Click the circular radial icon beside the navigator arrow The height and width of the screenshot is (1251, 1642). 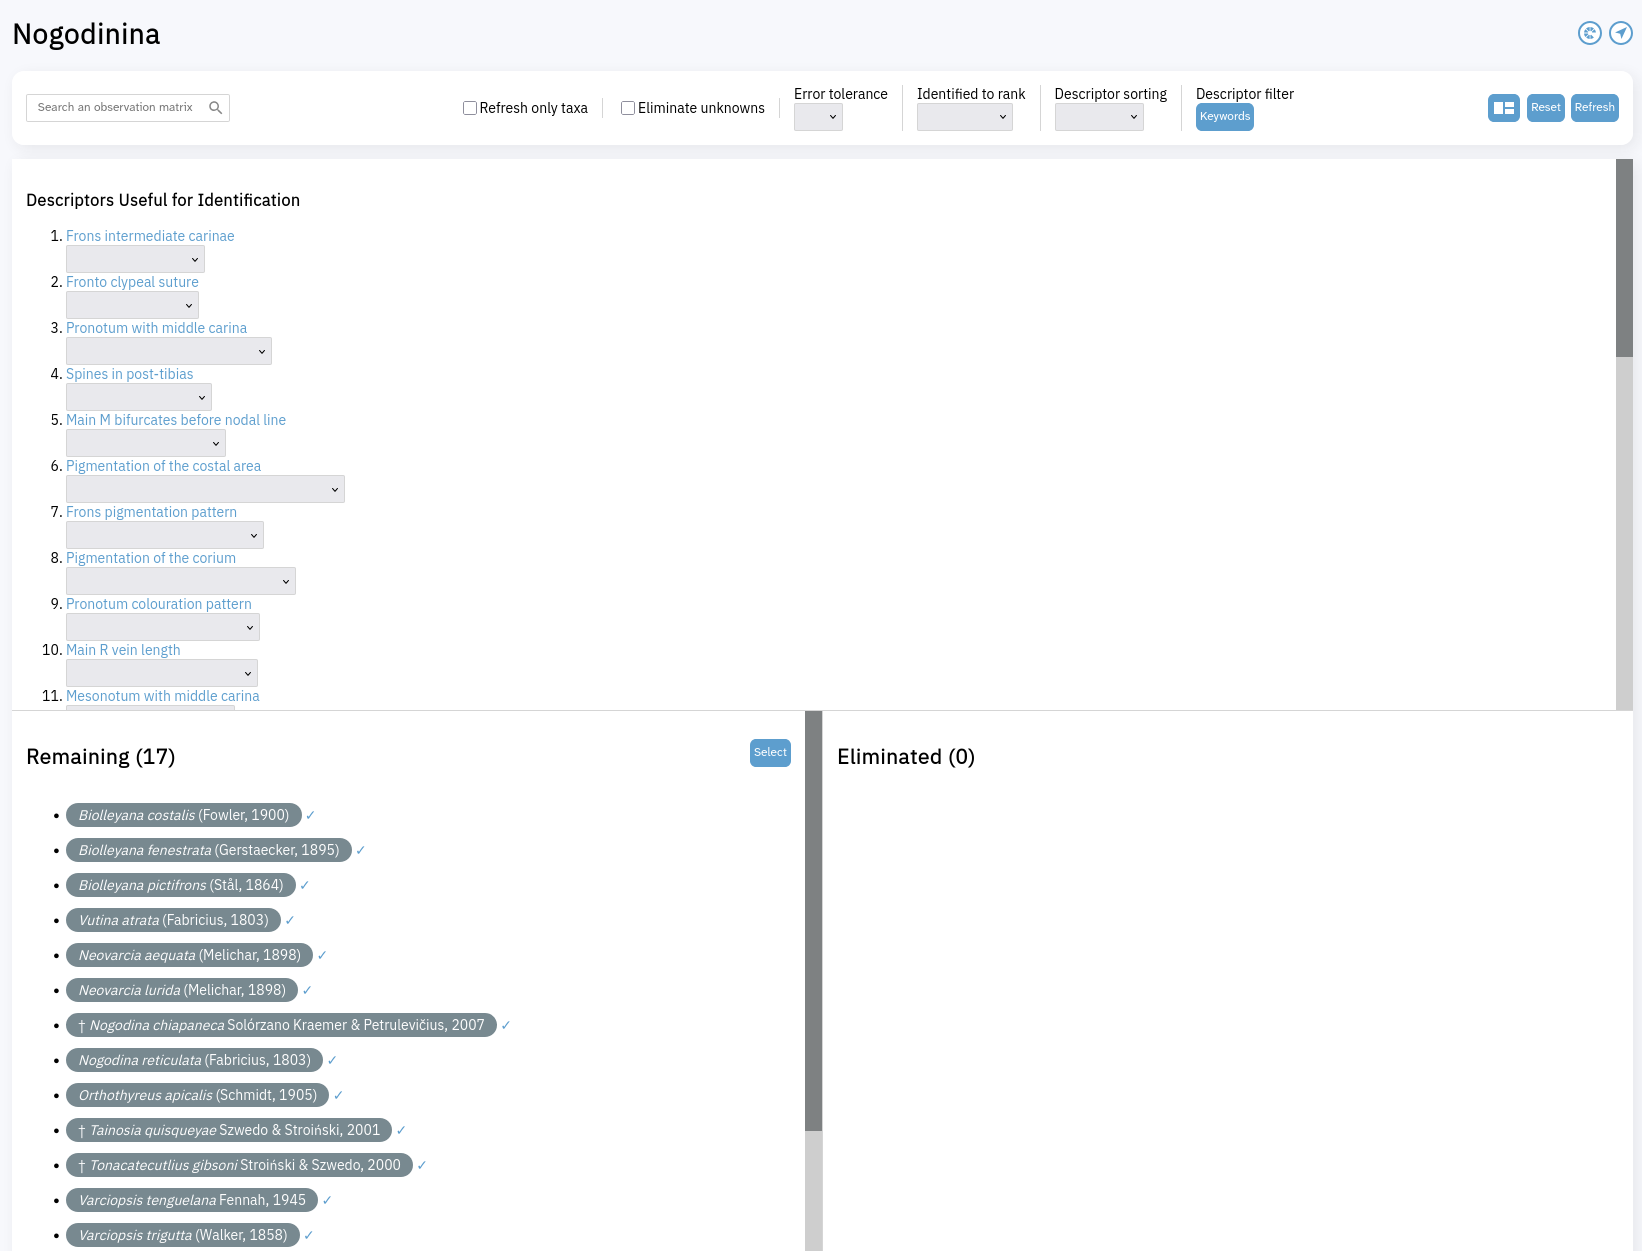1589,33
